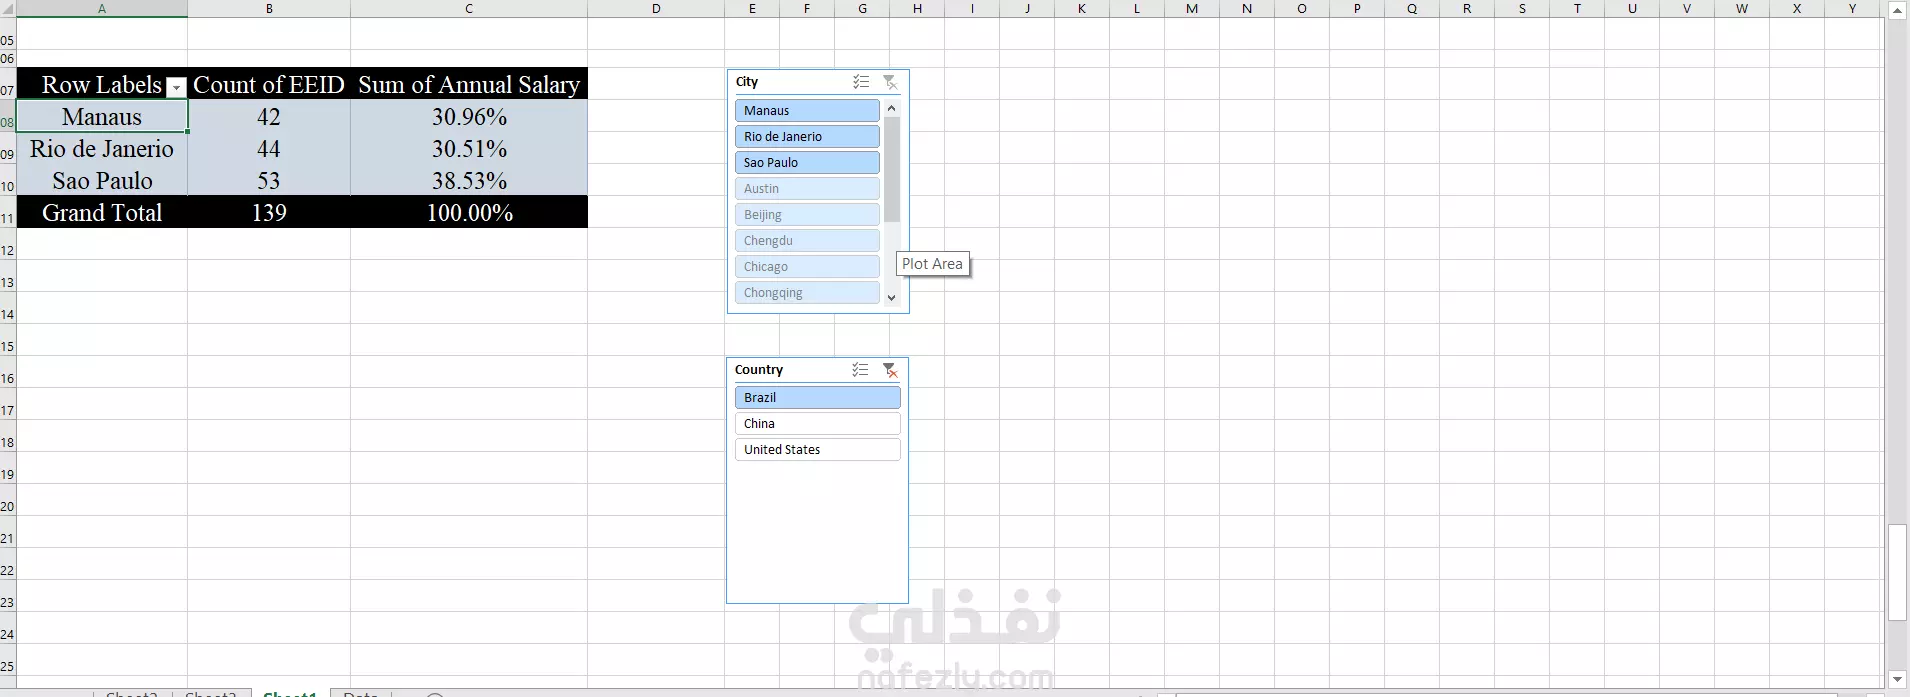Select Chengdu in the City slicer
The width and height of the screenshot is (1910, 697).
(807, 240)
